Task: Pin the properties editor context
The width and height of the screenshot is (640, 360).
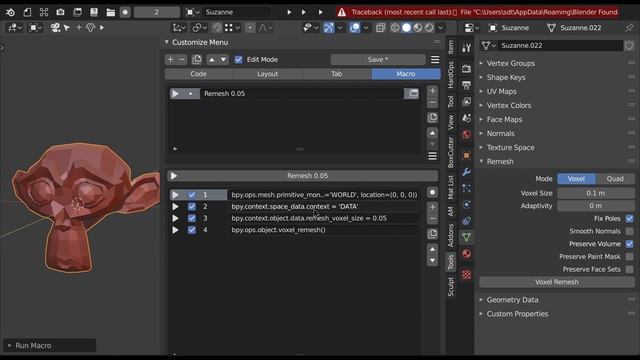Action: [629, 28]
